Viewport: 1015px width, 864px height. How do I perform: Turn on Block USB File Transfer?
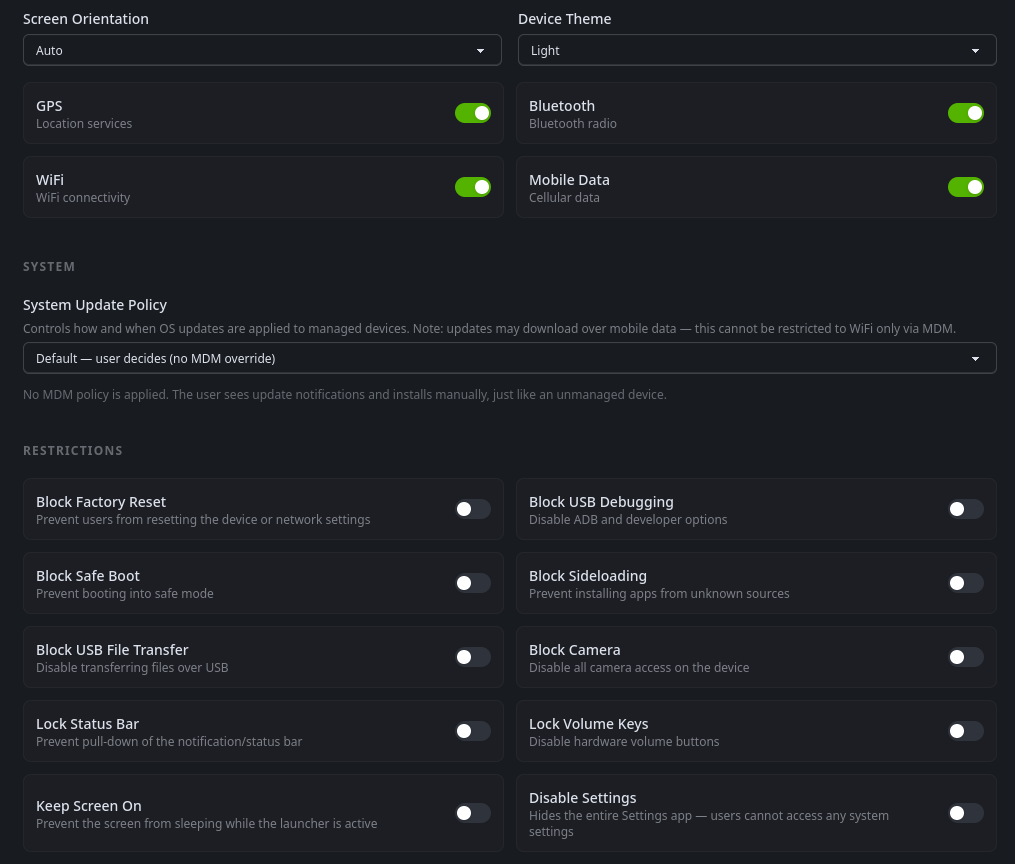[x=472, y=657]
